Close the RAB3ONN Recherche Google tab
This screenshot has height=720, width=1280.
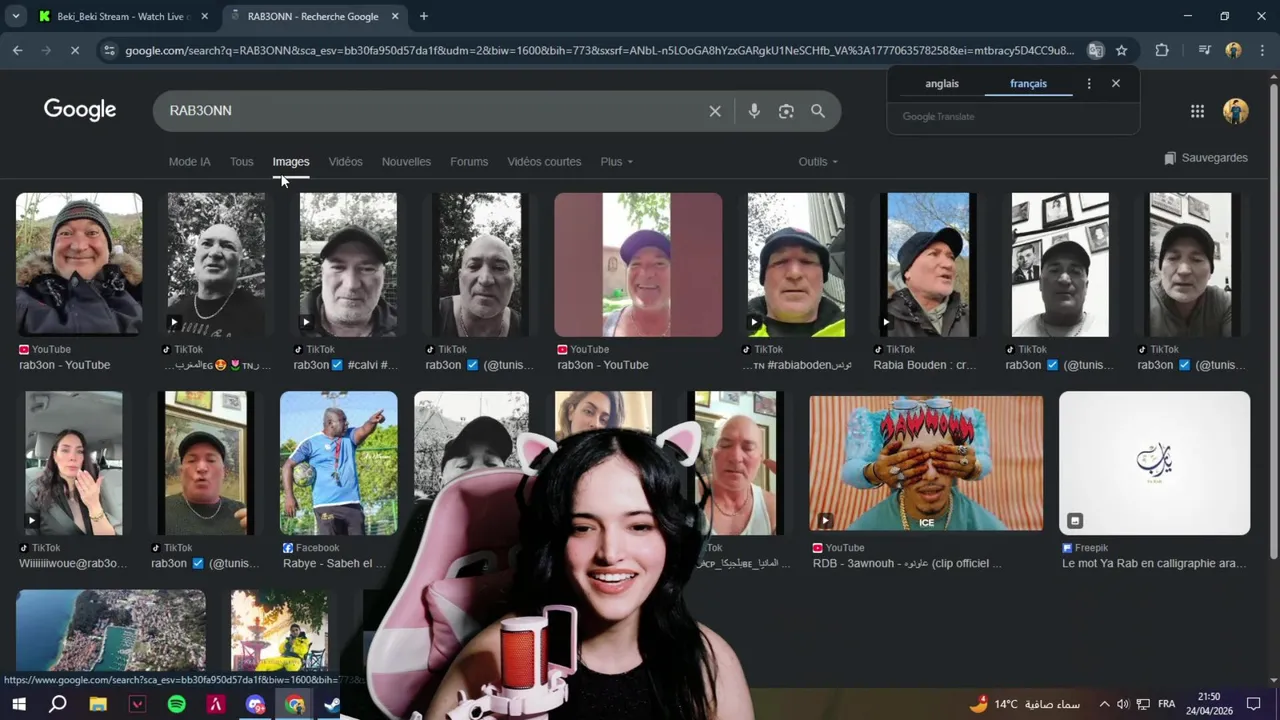point(395,16)
